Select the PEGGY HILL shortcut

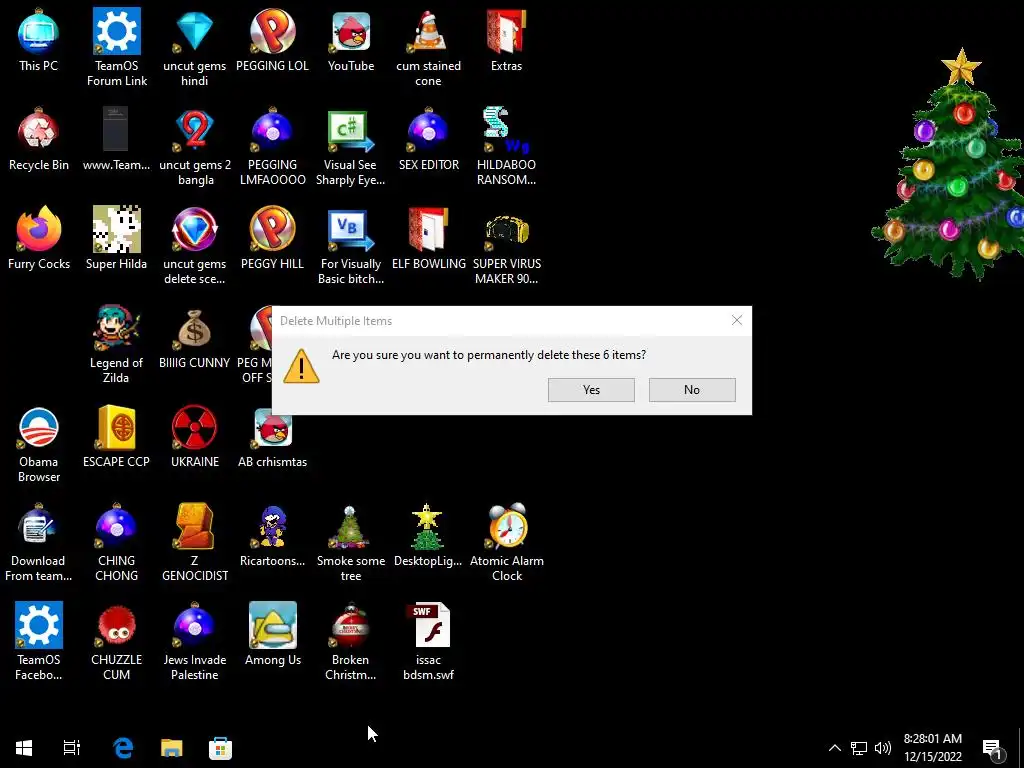coord(272,238)
